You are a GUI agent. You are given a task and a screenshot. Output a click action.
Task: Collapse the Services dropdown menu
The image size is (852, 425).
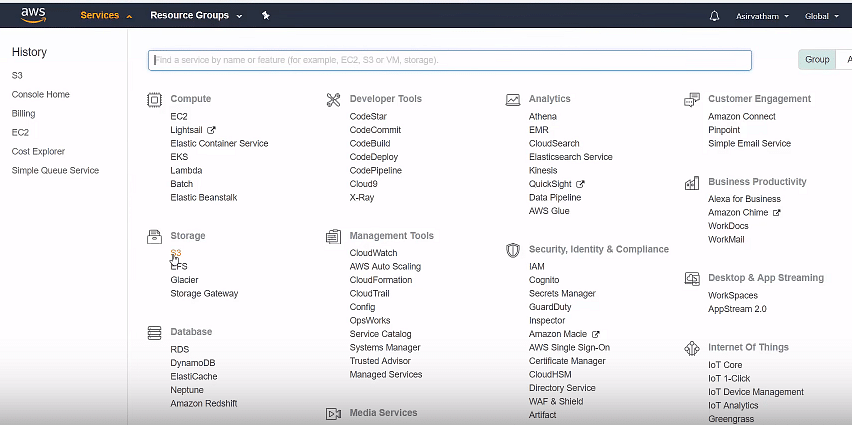click(106, 15)
